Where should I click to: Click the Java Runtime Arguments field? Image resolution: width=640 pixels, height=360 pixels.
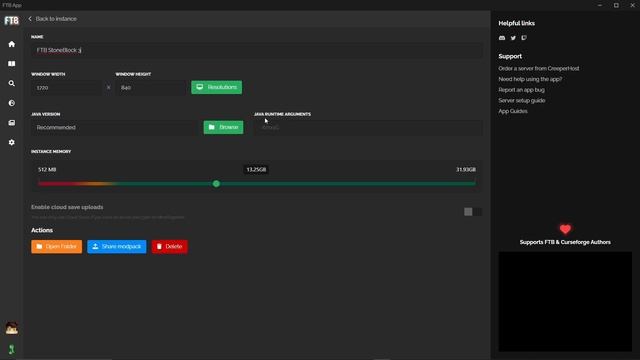tap(368, 127)
